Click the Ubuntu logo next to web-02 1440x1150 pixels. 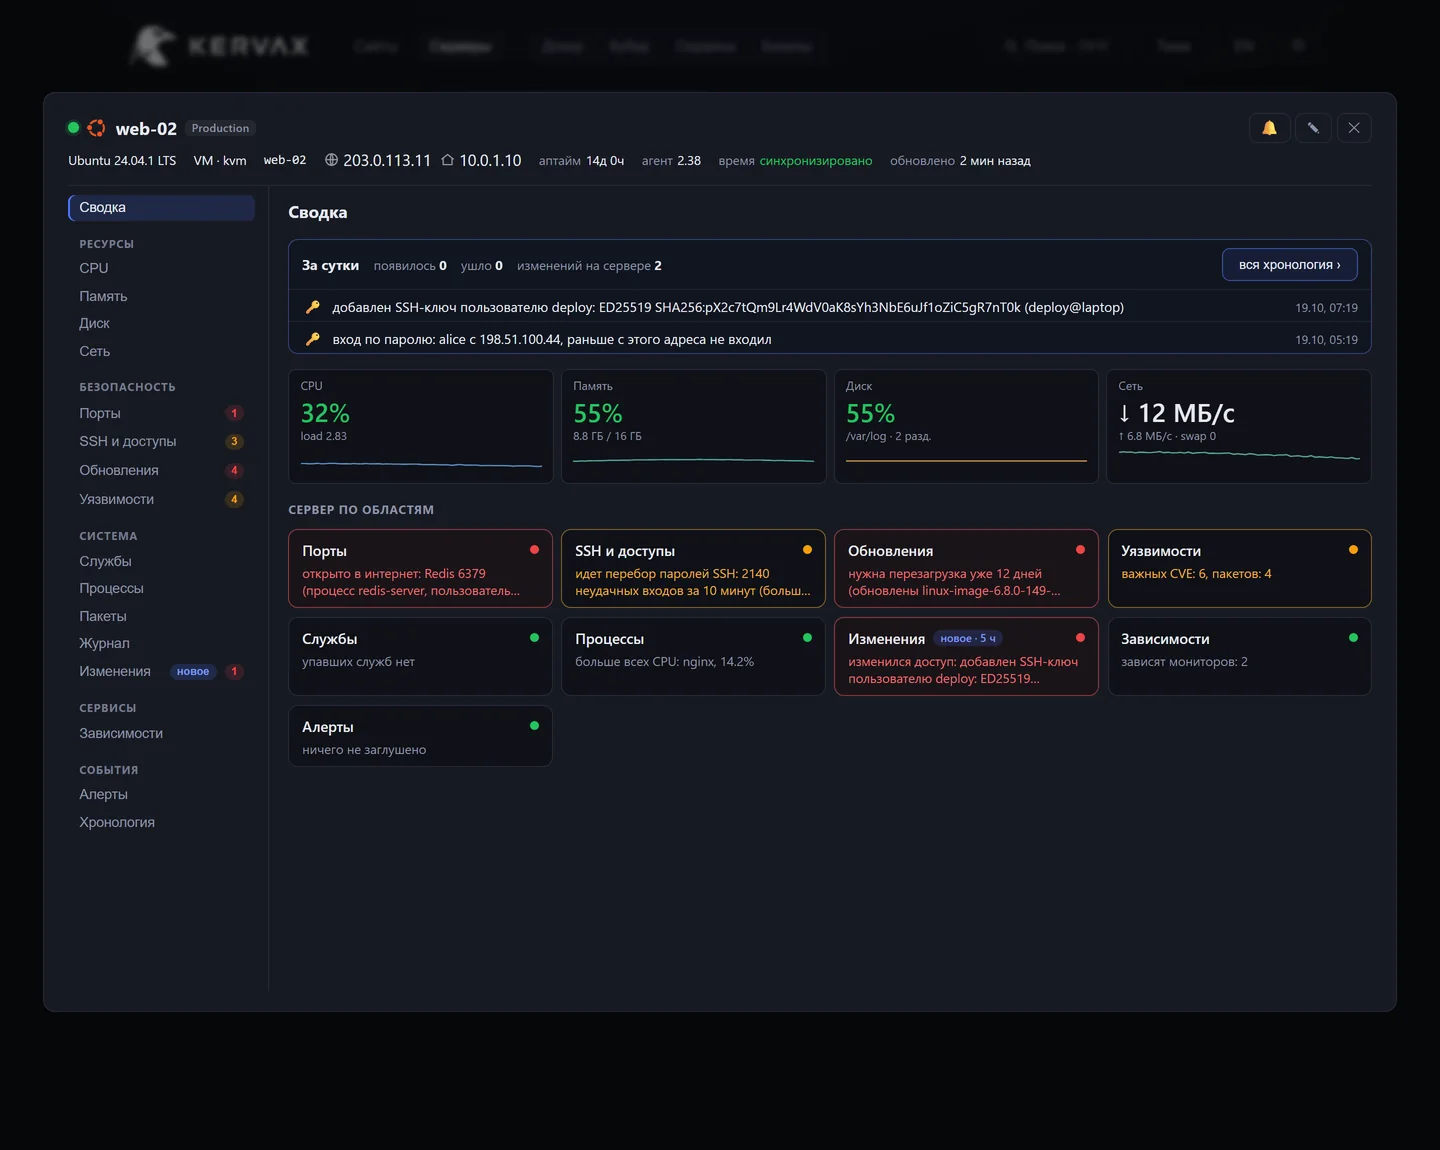point(96,128)
